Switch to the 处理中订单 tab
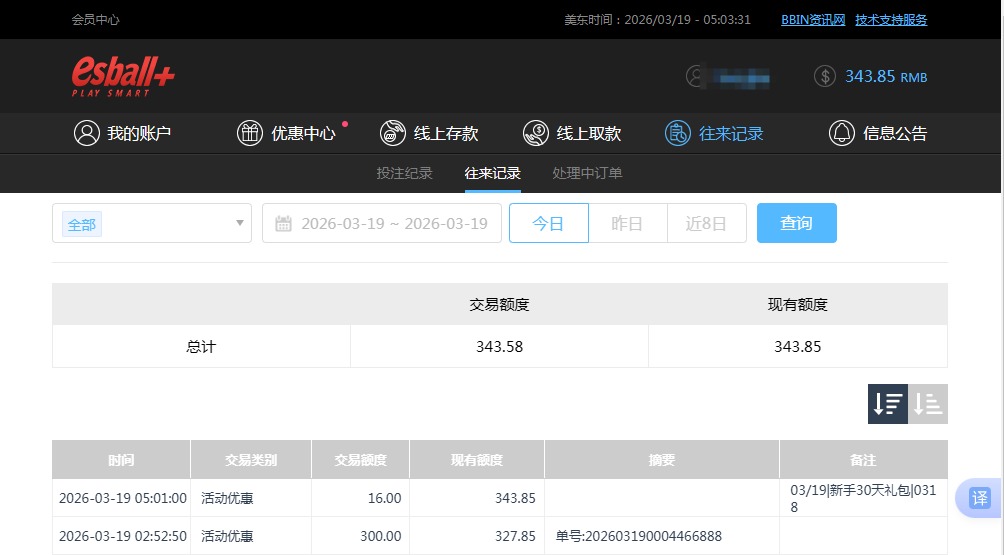The width and height of the screenshot is (1004, 555). point(587,173)
